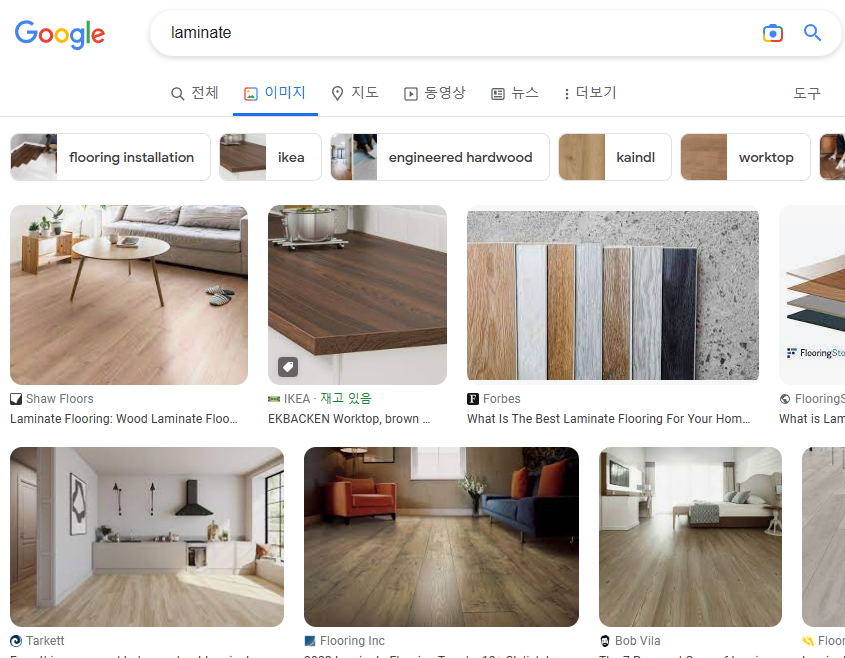
Task: Open the Tarkett kitchen floor image
Action: (x=147, y=537)
